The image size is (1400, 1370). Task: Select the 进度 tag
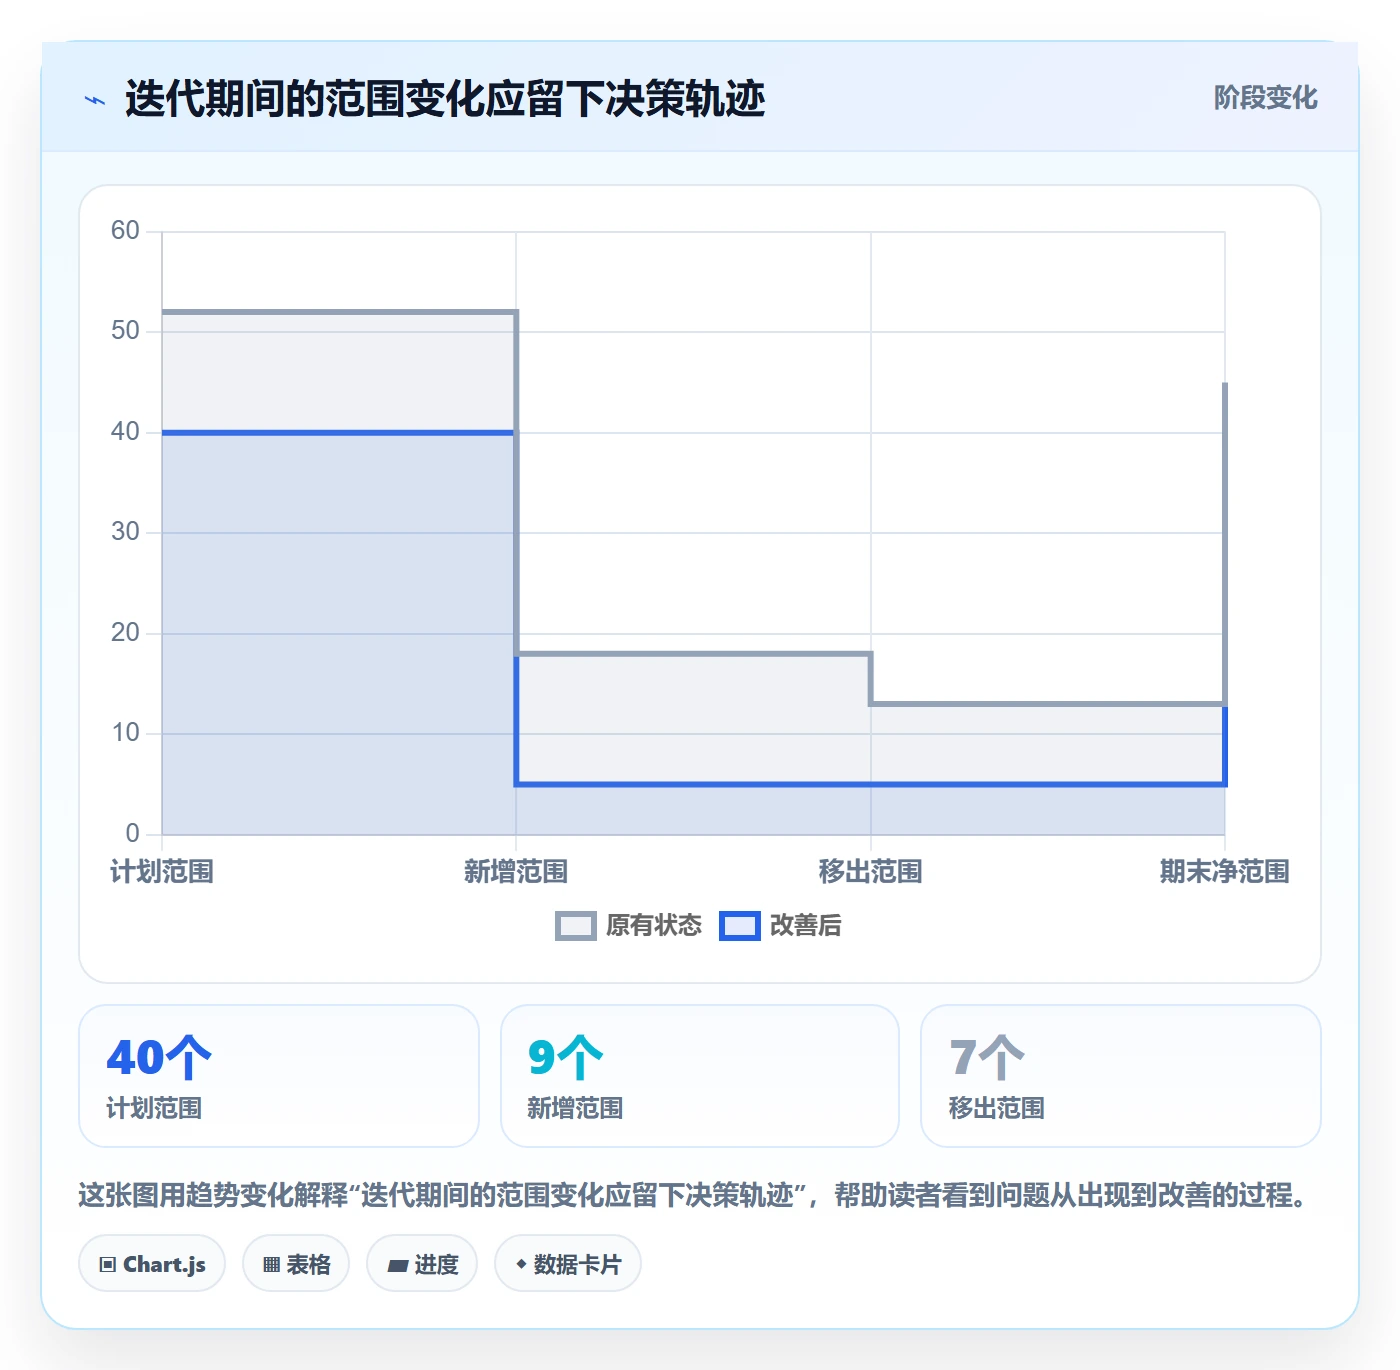coord(422,1264)
